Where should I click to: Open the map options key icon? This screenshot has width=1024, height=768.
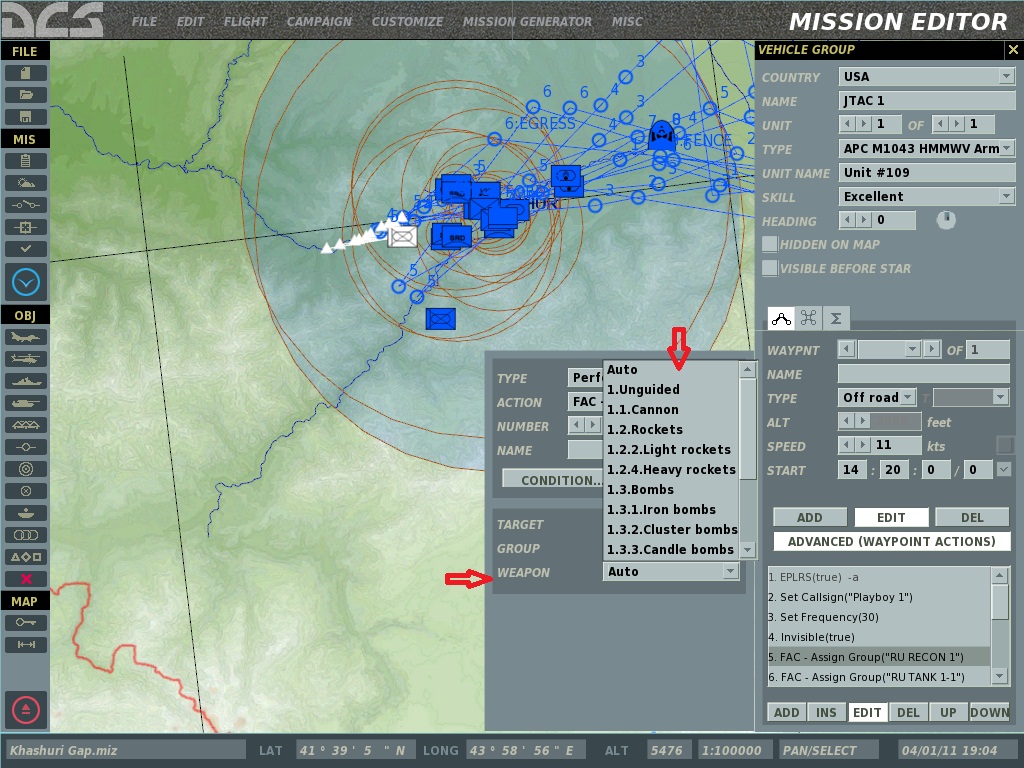pos(25,623)
